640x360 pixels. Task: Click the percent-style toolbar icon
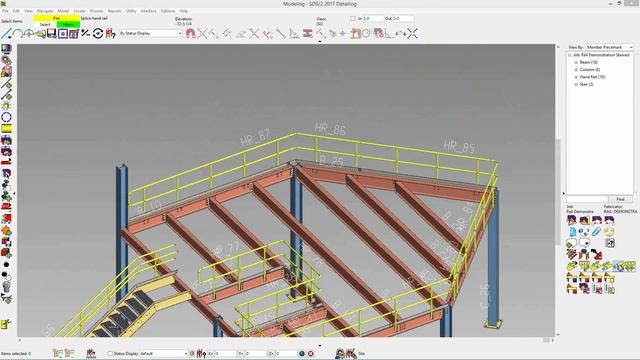pos(85,33)
